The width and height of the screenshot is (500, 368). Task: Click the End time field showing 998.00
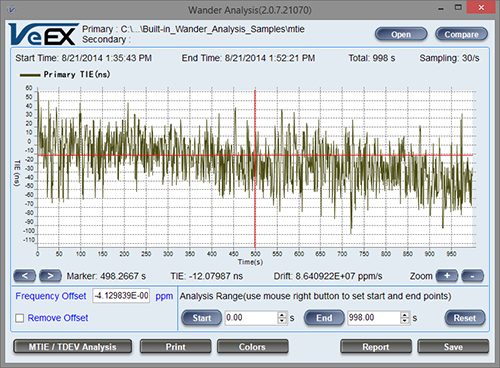(x=374, y=318)
